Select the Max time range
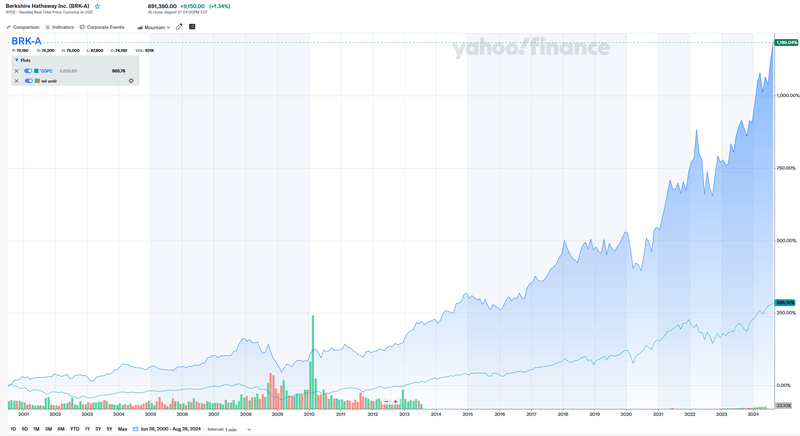800x436 pixels. click(x=122, y=429)
